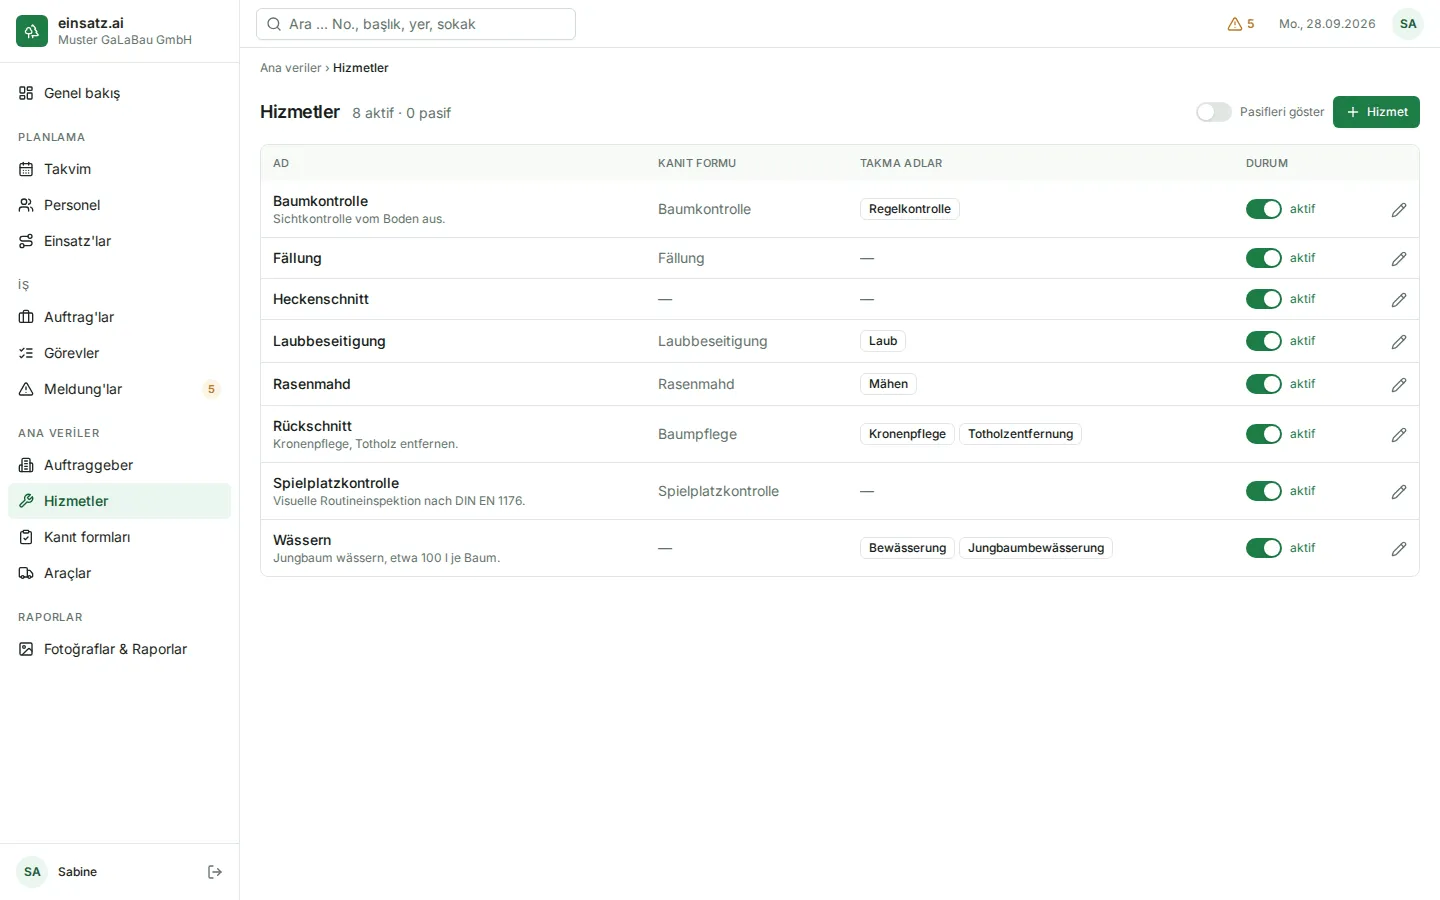
Task: Click the Bewässerung alias tag
Action: 907,548
